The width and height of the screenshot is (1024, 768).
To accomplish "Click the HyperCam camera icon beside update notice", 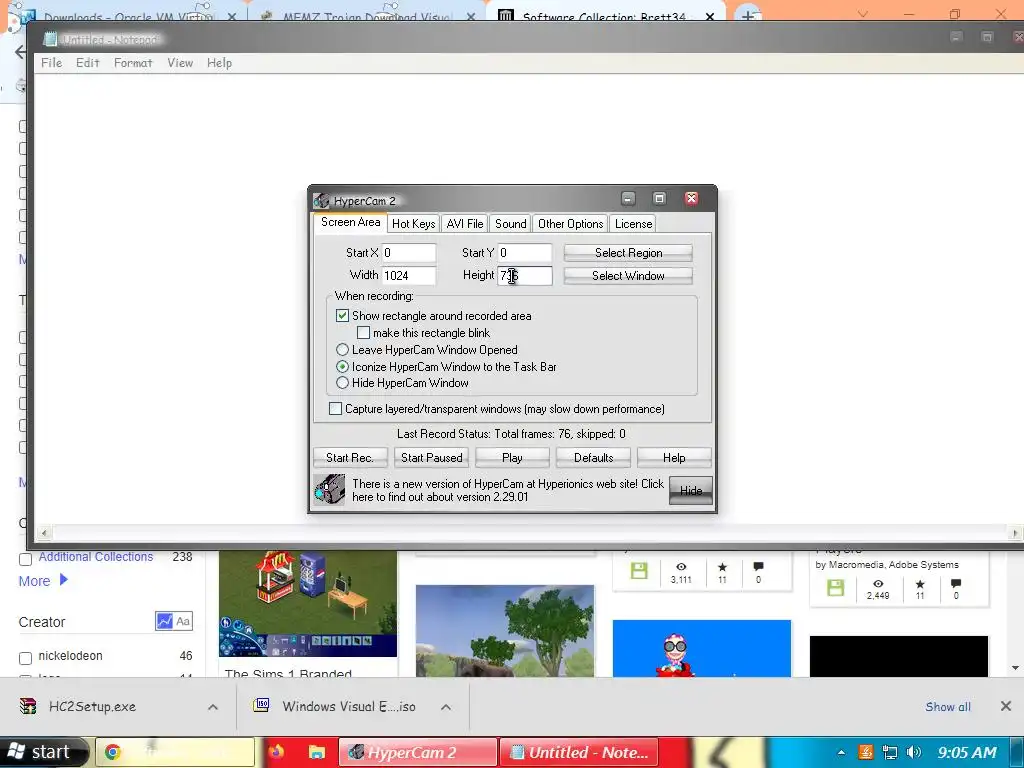I will coord(329,490).
